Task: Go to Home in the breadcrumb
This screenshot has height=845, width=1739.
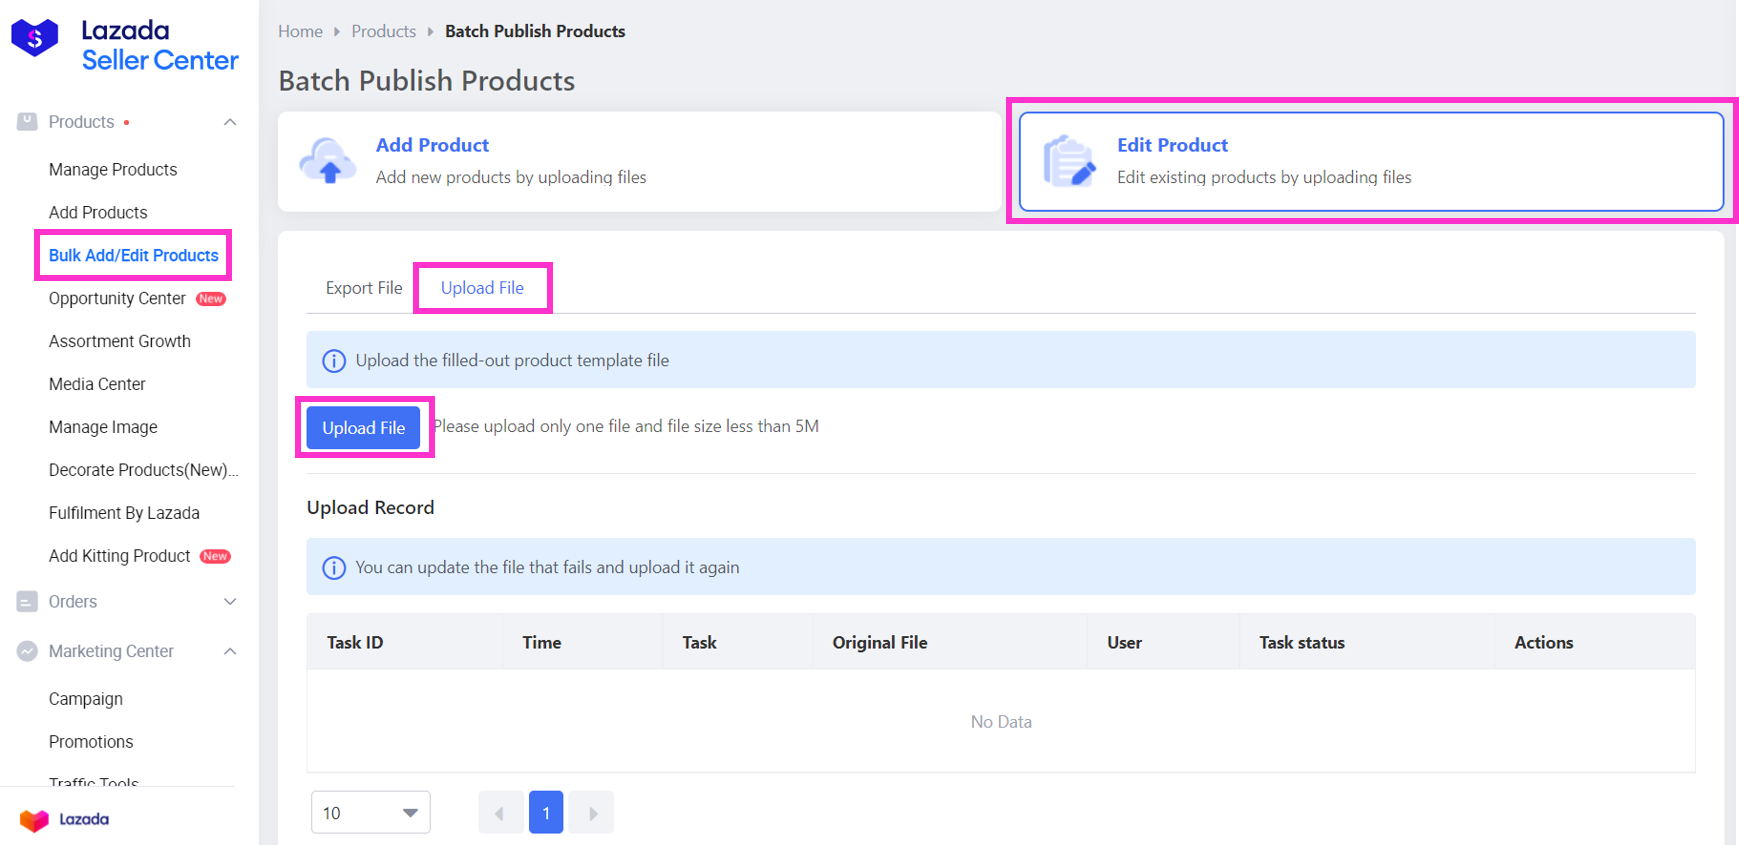Action: pos(300,32)
